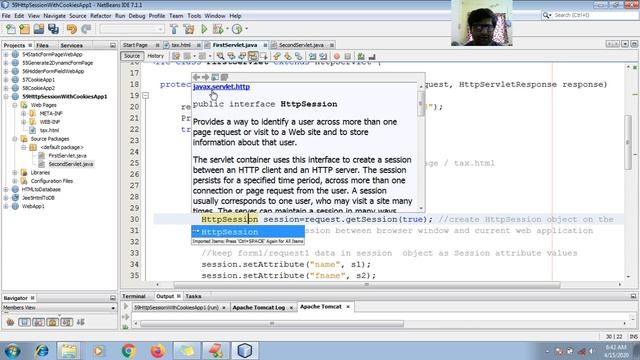Click the Build Project hammer icon
Image resolution: width=640 pixels, height=360 pixels.
174,29
